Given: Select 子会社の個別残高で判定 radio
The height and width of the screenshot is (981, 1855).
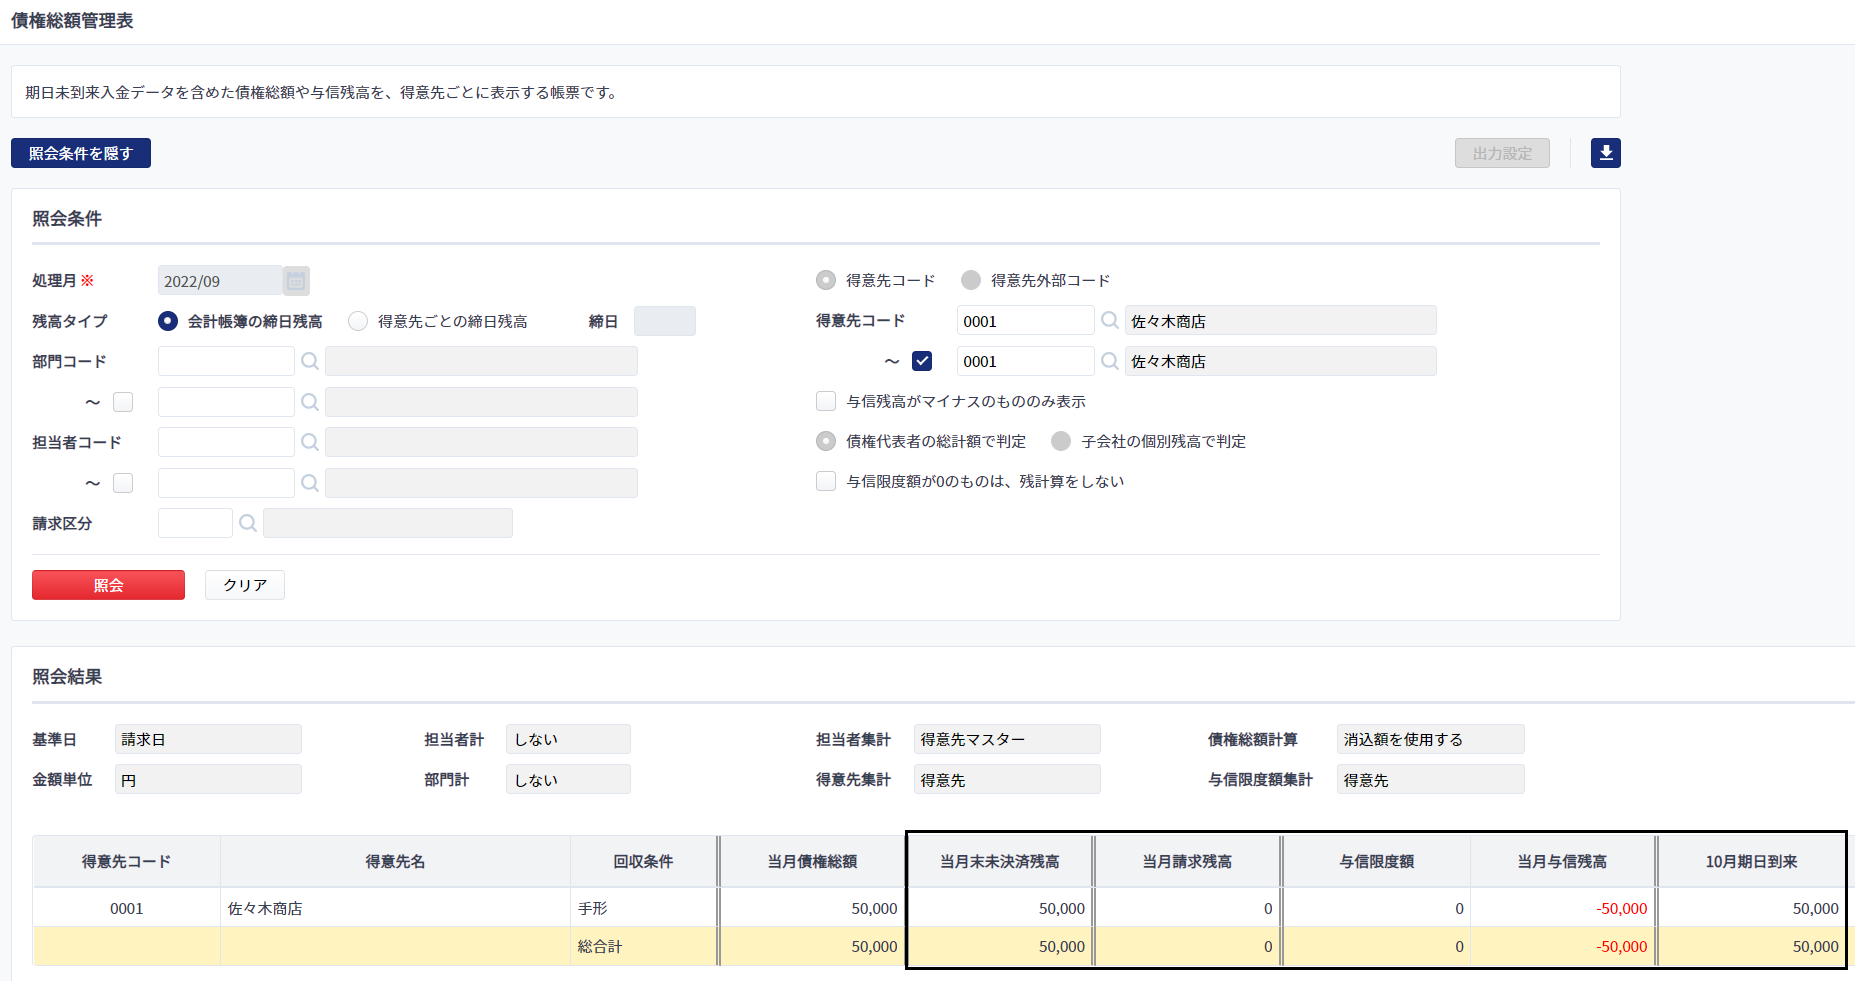Looking at the screenshot, I should pyautogui.click(x=1061, y=441).
